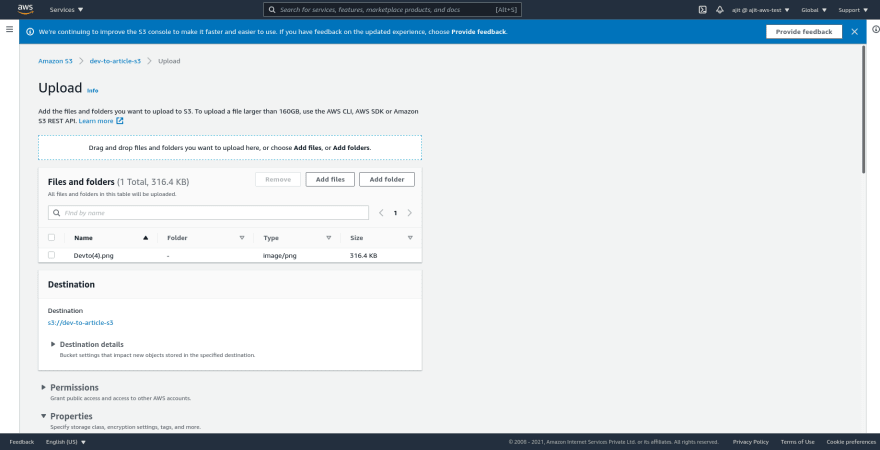Select page 1 in pagination
Image resolution: width=880 pixels, height=450 pixels.
pyautogui.click(x=395, y=213)
